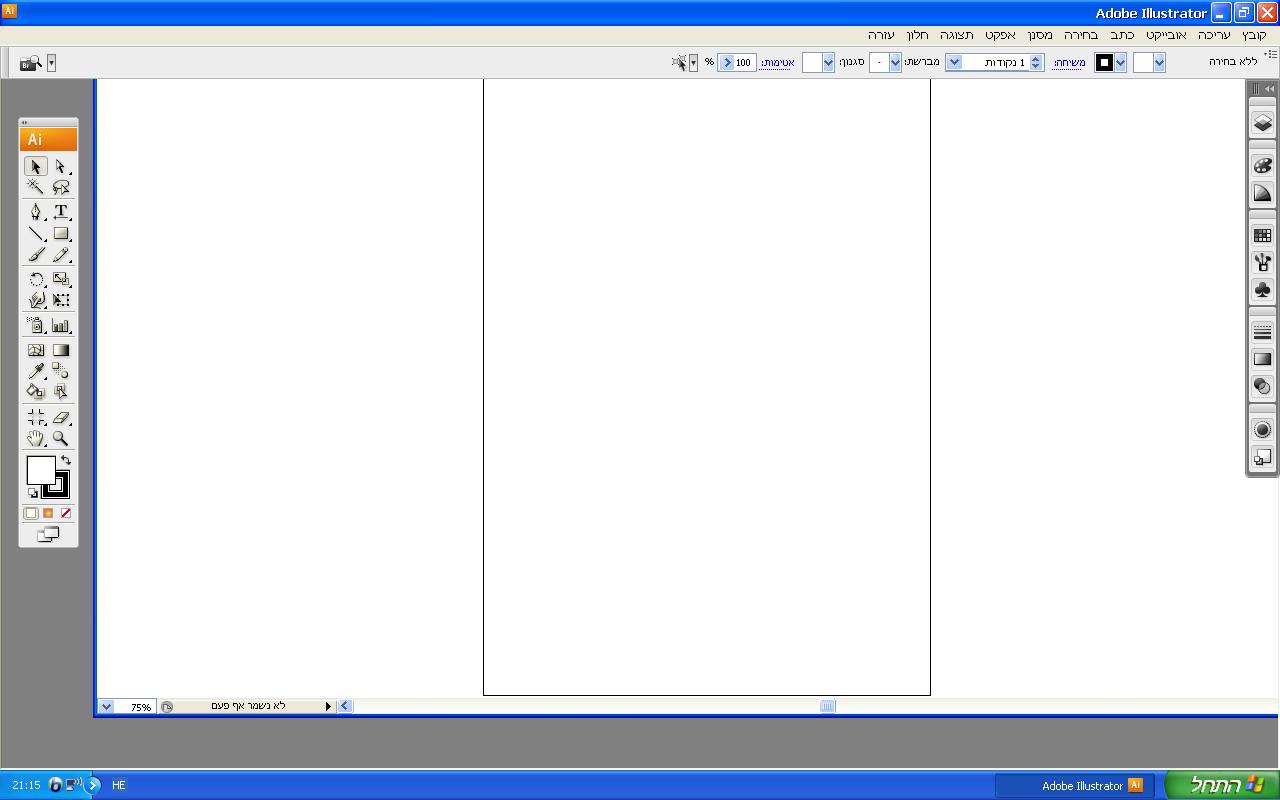The width and height of the screenshot is (1280, 800).
Task: Open the אובייקט (Object) menu
Action: 1166,35
